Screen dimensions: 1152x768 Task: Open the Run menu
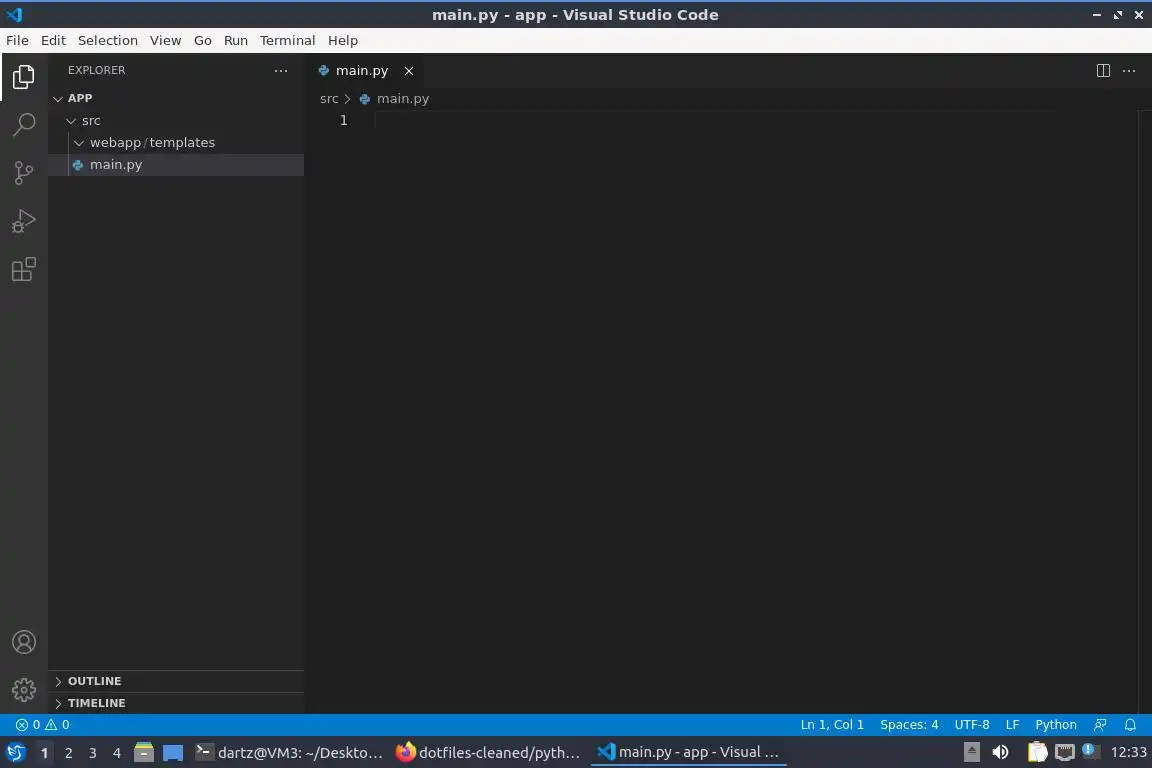click(x=236, y=40)
